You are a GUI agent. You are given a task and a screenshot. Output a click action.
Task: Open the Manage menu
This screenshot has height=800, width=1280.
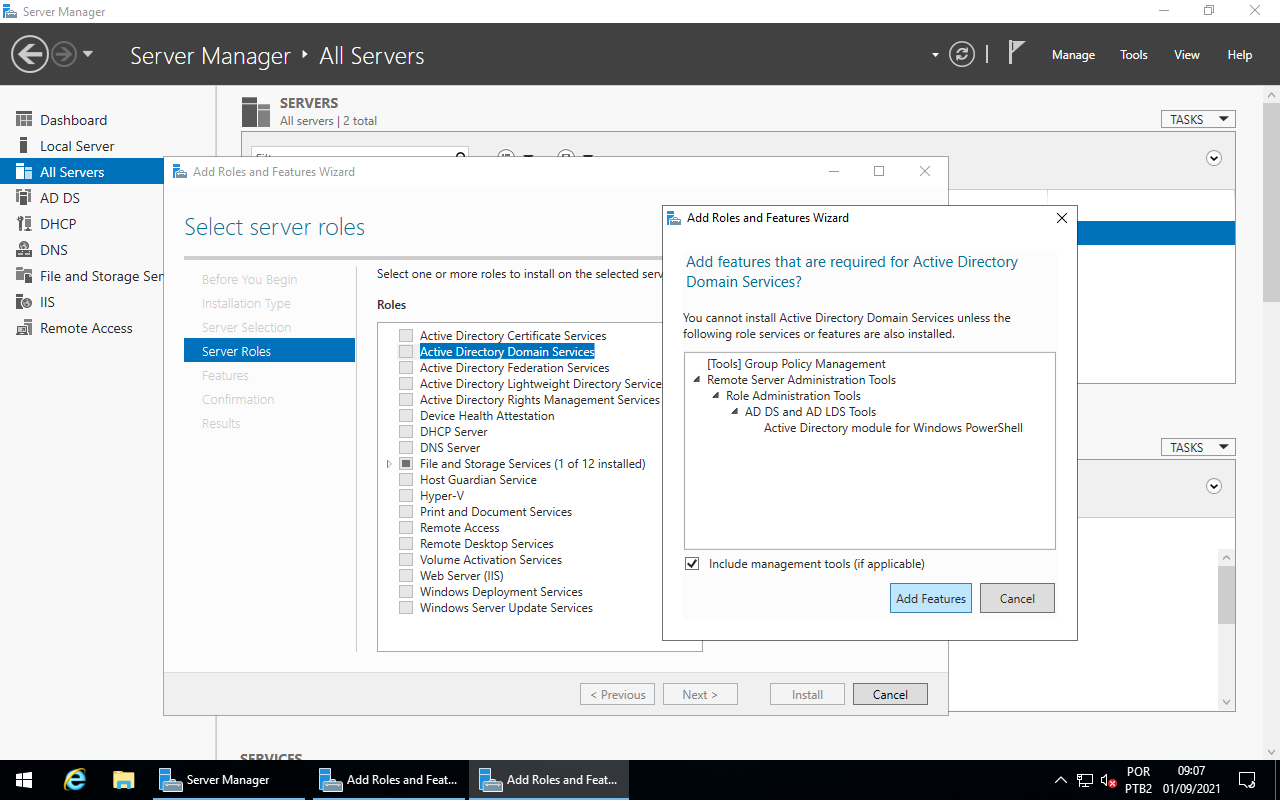click(1073, 55)
